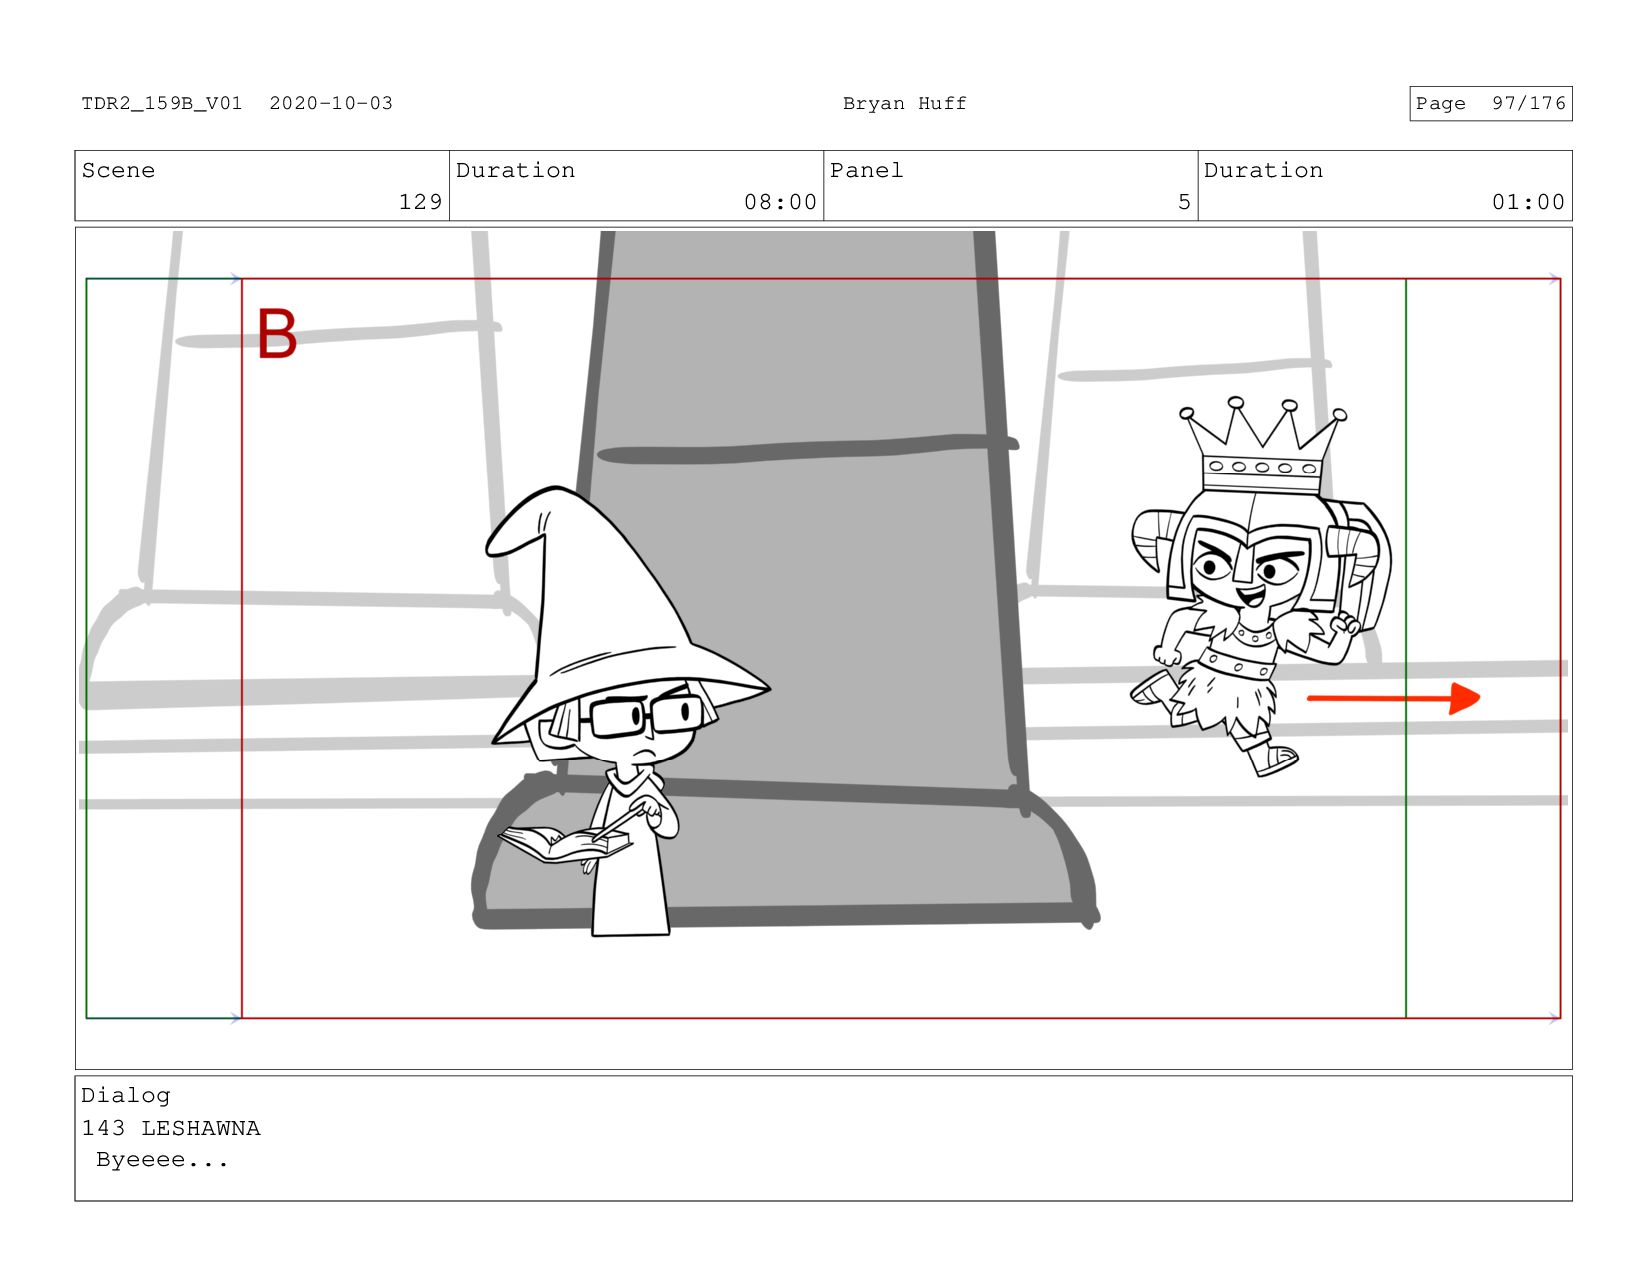1648x1276 pixels.
Task: Click the scene number 129
Action: point(420,202)
